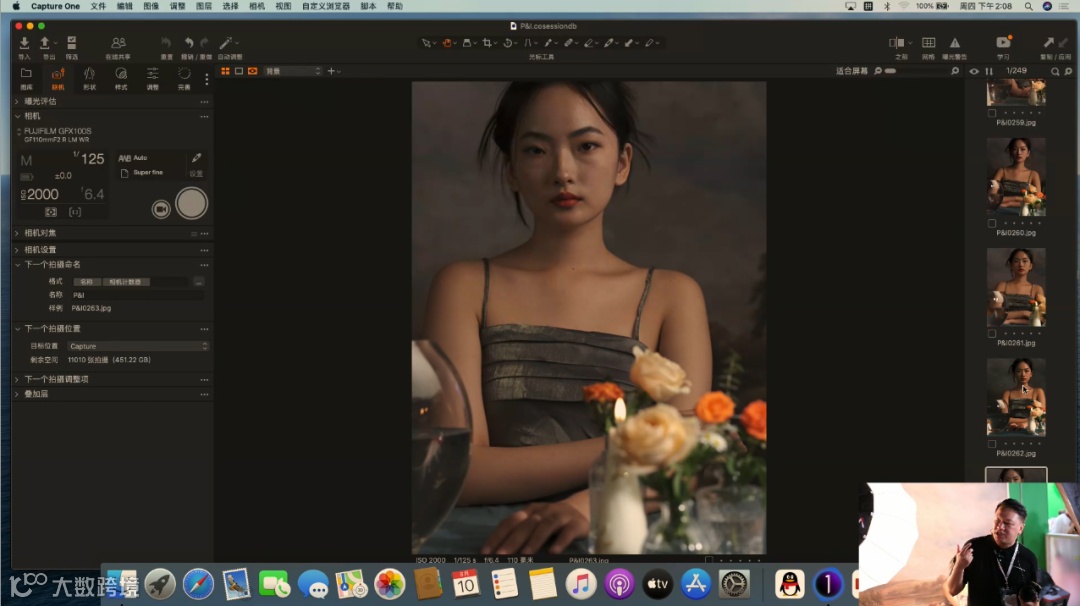The image size is (1080, 606).
Task: Expand the 叠加层 panel
Action: pos(17,394)
